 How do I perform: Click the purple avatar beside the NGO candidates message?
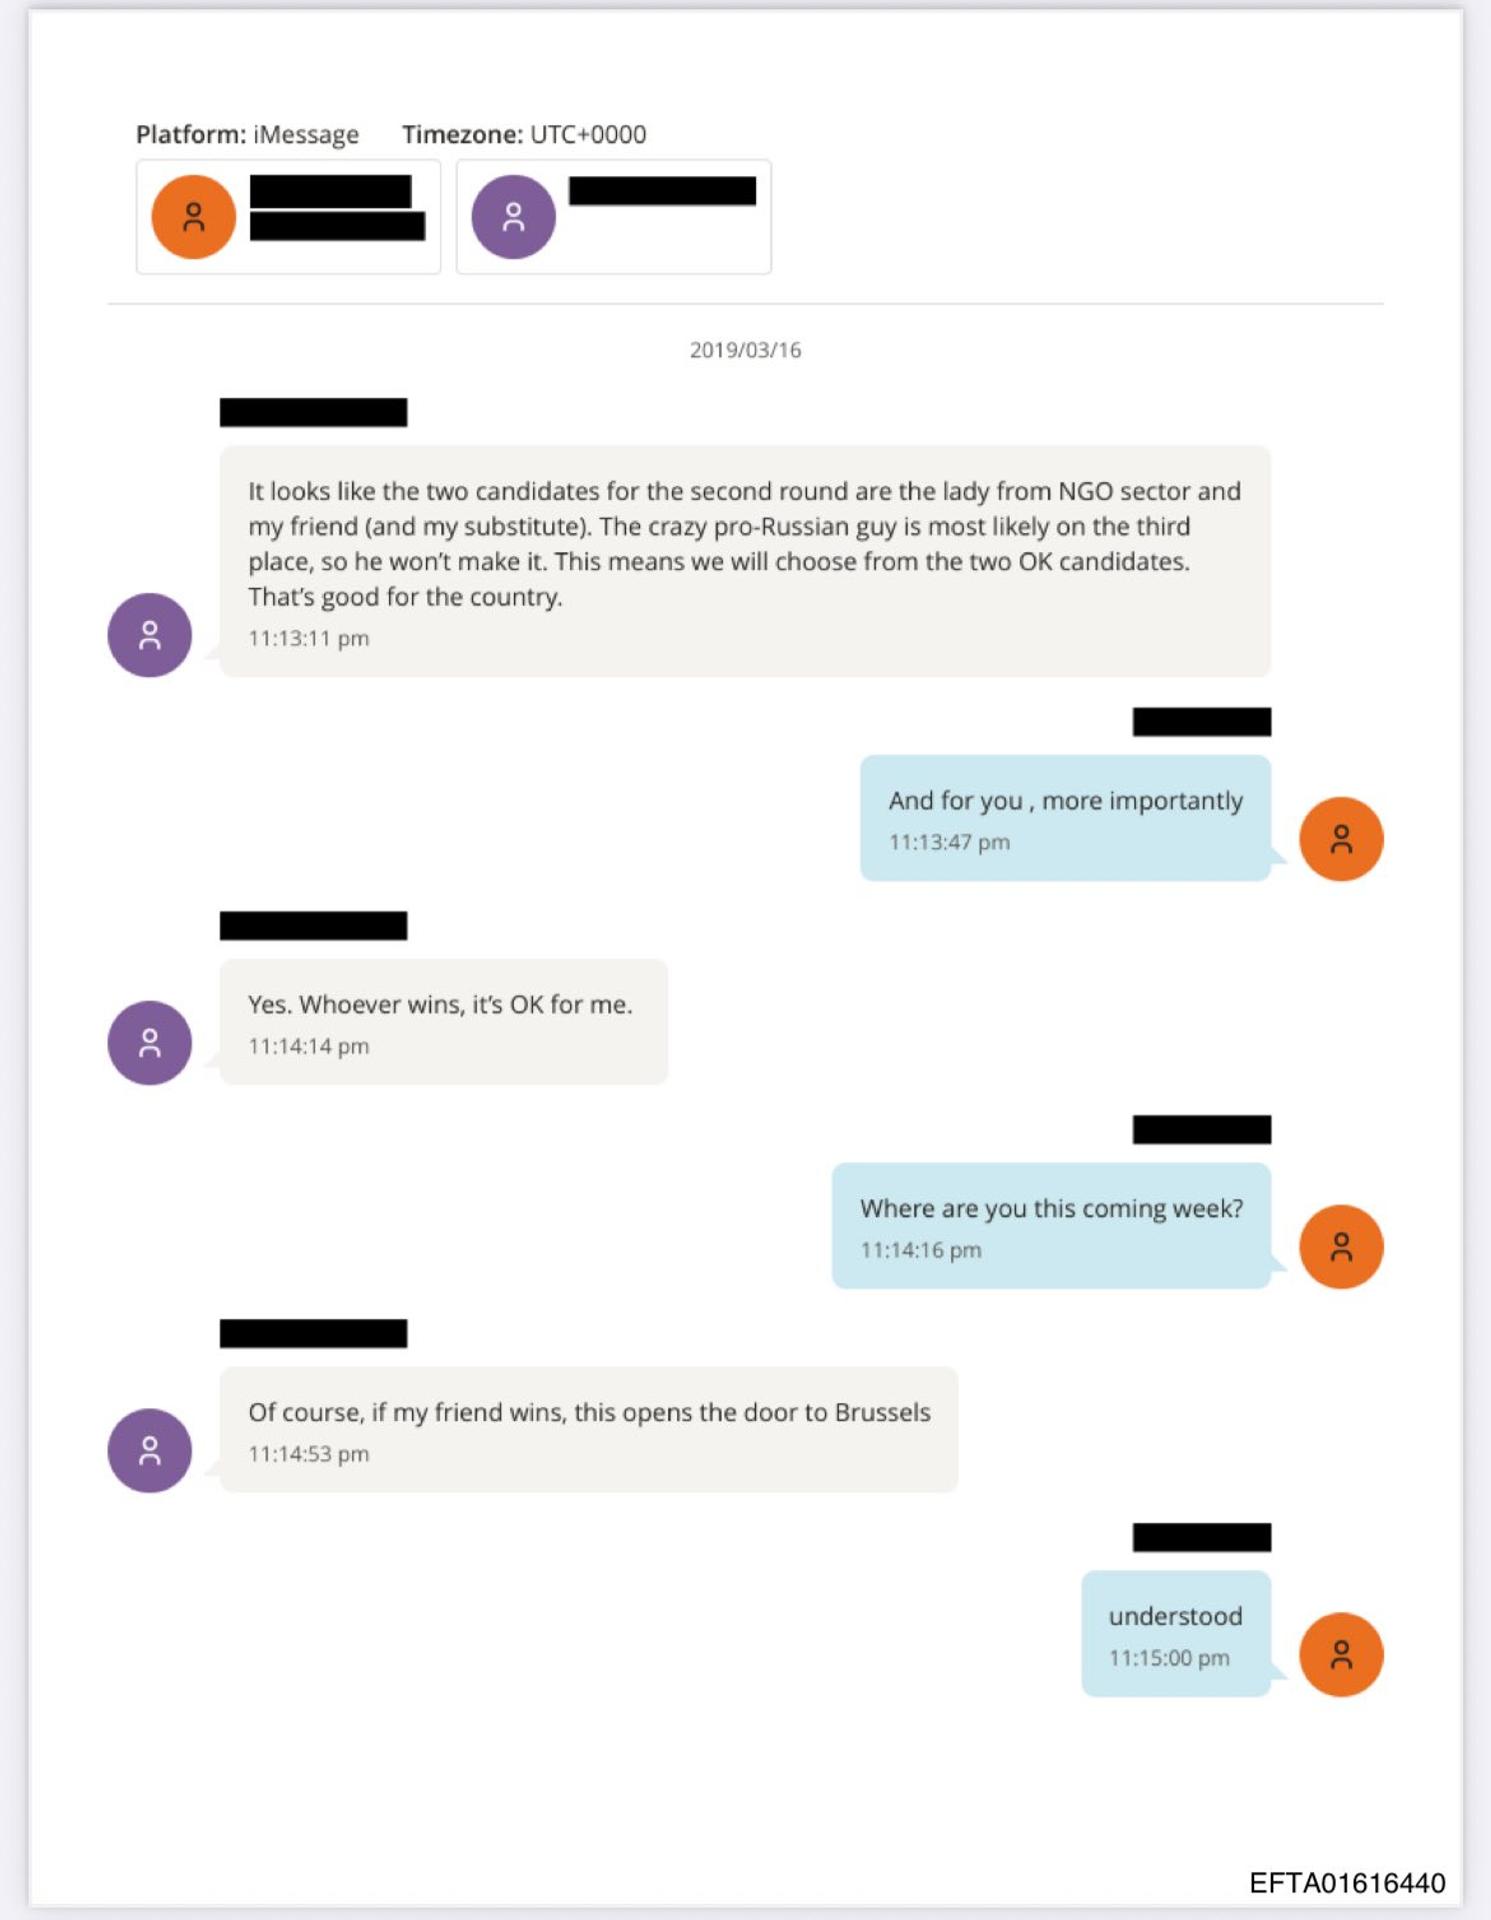click(x=150, y=635)
